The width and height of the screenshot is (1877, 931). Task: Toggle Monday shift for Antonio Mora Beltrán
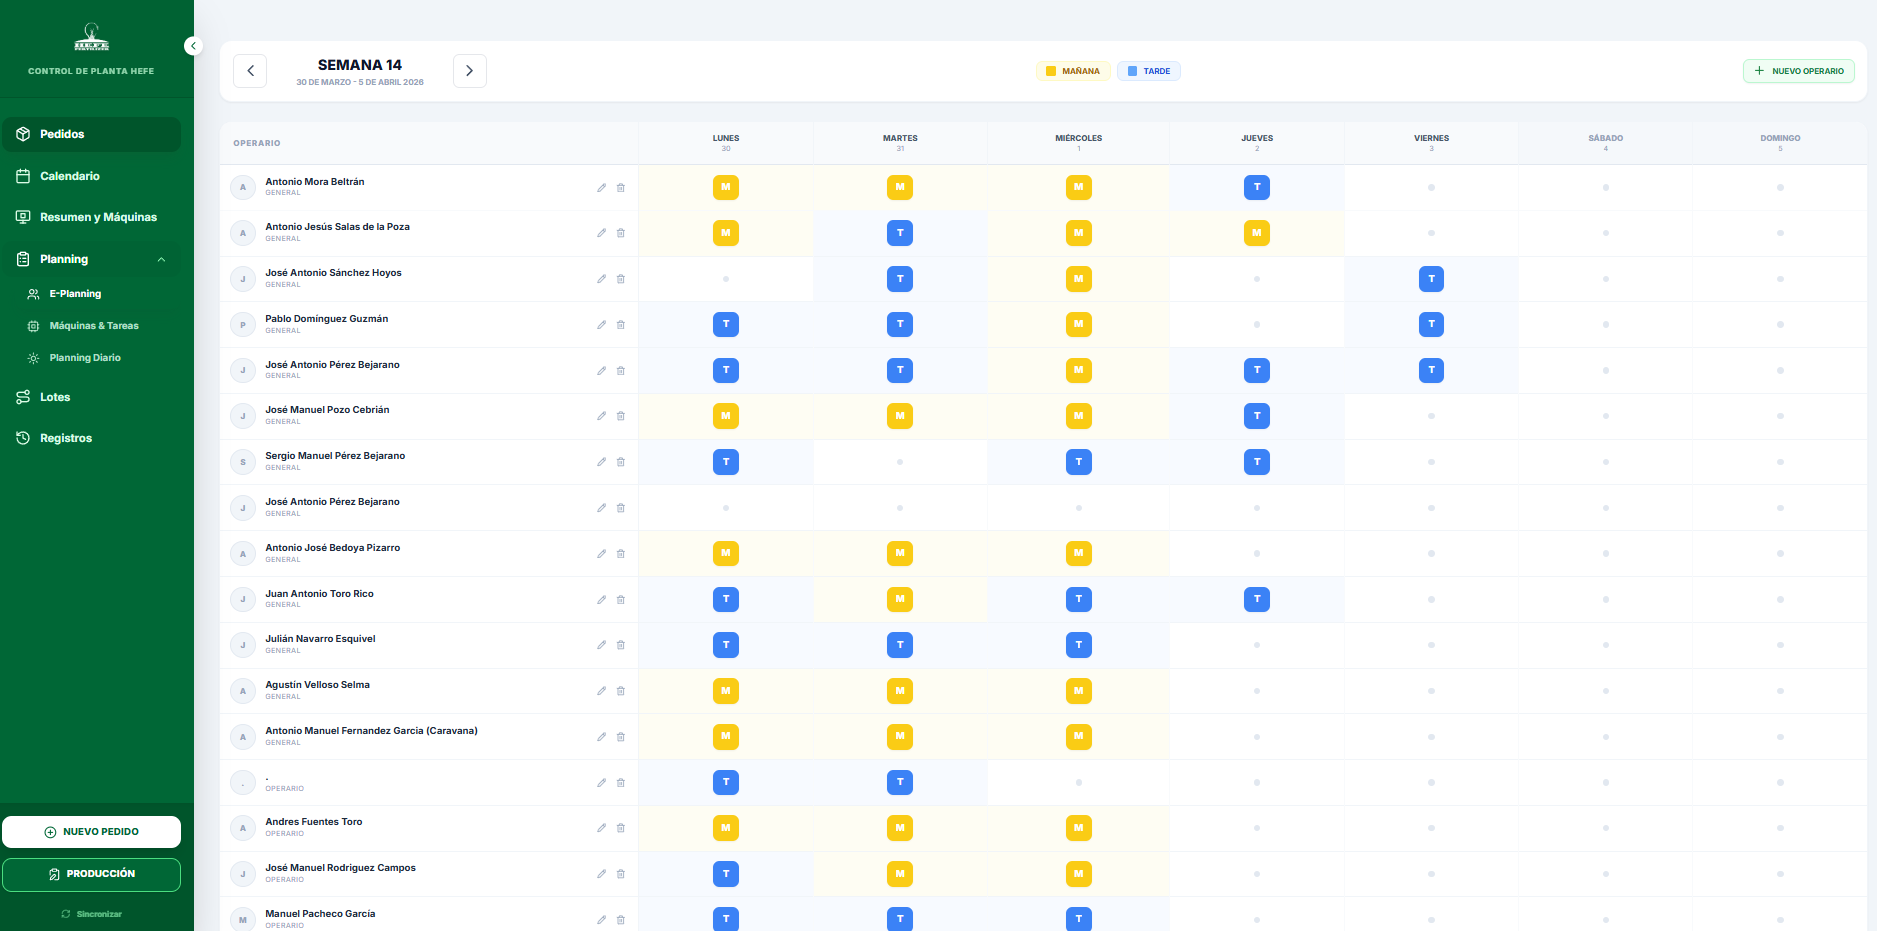[x=726, y=187]
